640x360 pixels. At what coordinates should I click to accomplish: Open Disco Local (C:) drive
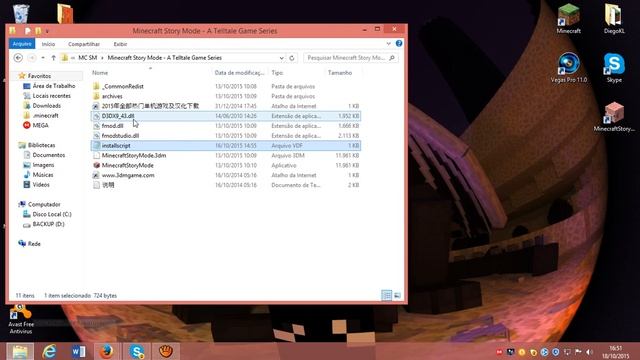(x=51, y=214)
